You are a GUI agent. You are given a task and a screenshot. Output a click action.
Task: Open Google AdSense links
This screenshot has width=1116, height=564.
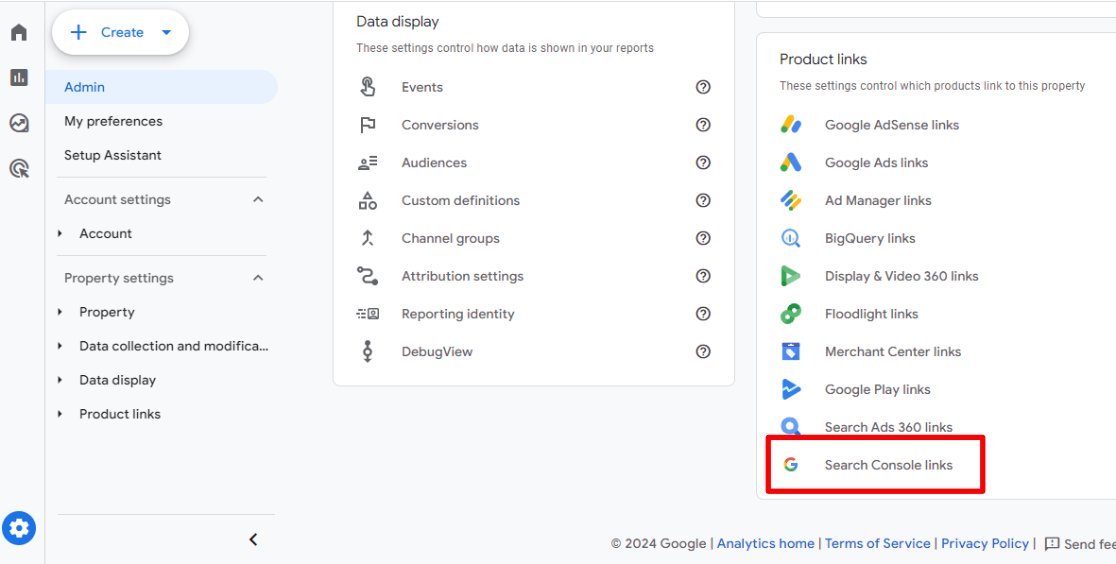coord(892,125)
